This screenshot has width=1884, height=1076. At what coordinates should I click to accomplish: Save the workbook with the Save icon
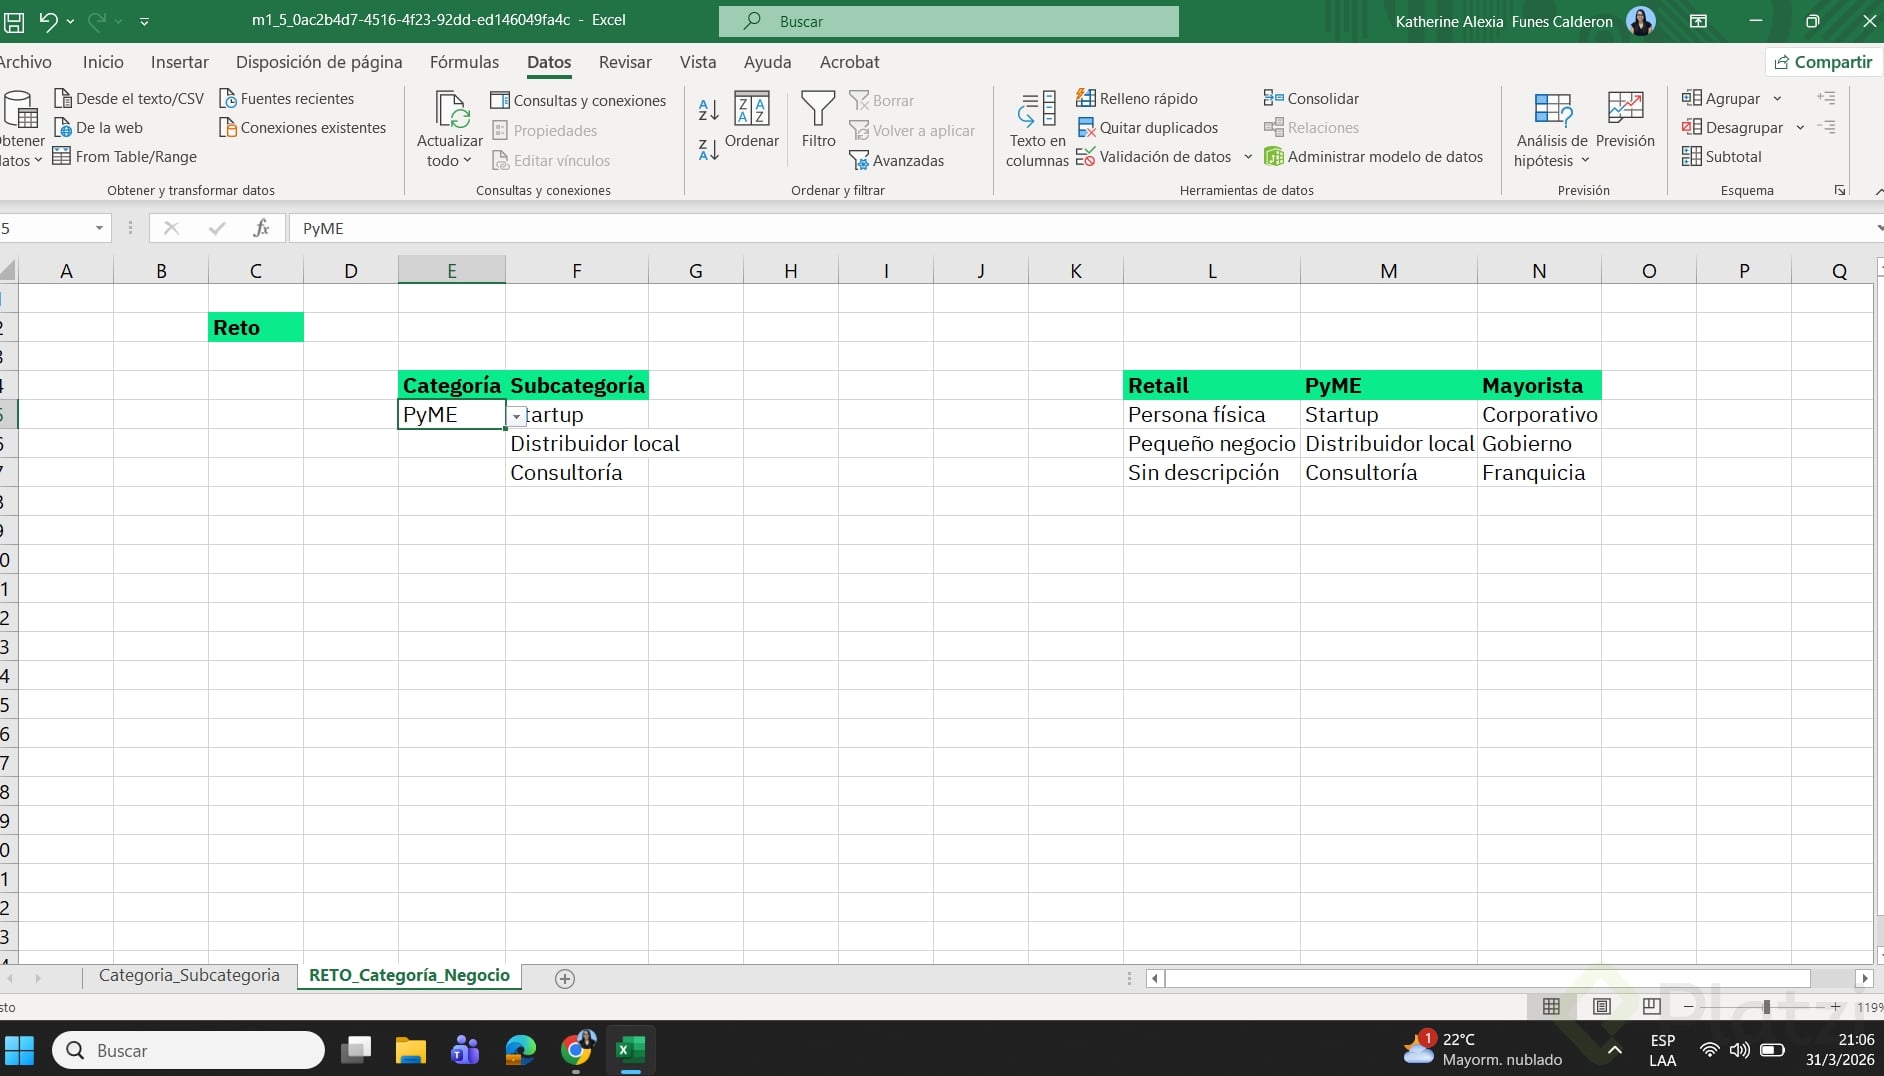pyautogui.click(x=13, y=21)
